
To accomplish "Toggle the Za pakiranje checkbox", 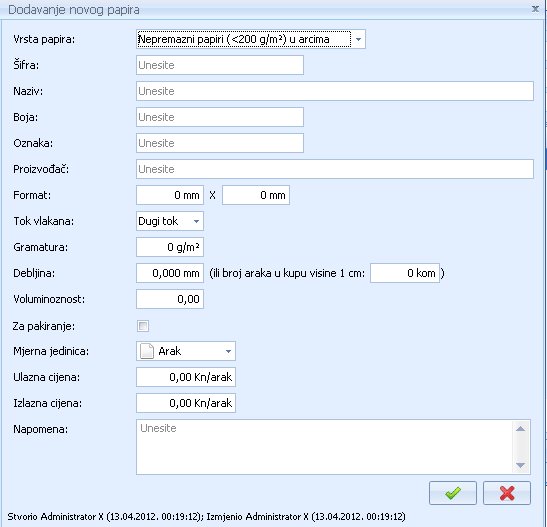I will point(143,326).
